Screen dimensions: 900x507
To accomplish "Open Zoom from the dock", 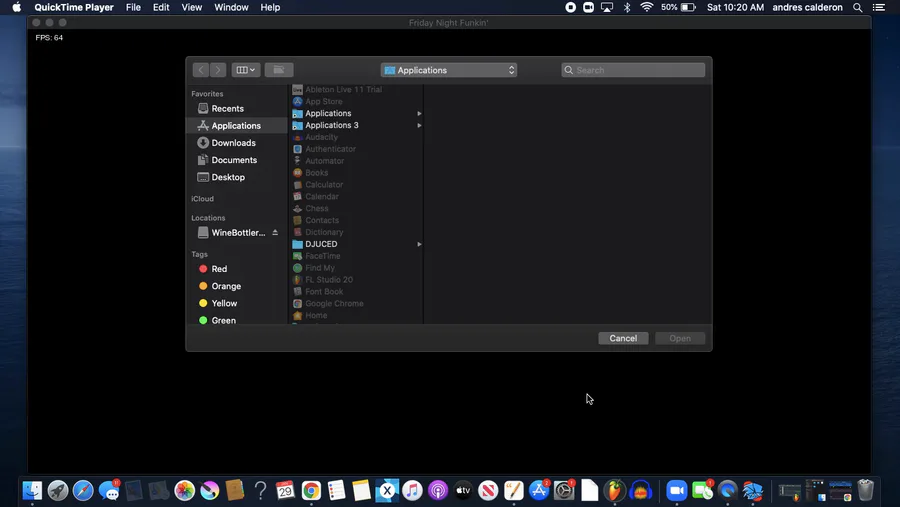I will (677, 490).
